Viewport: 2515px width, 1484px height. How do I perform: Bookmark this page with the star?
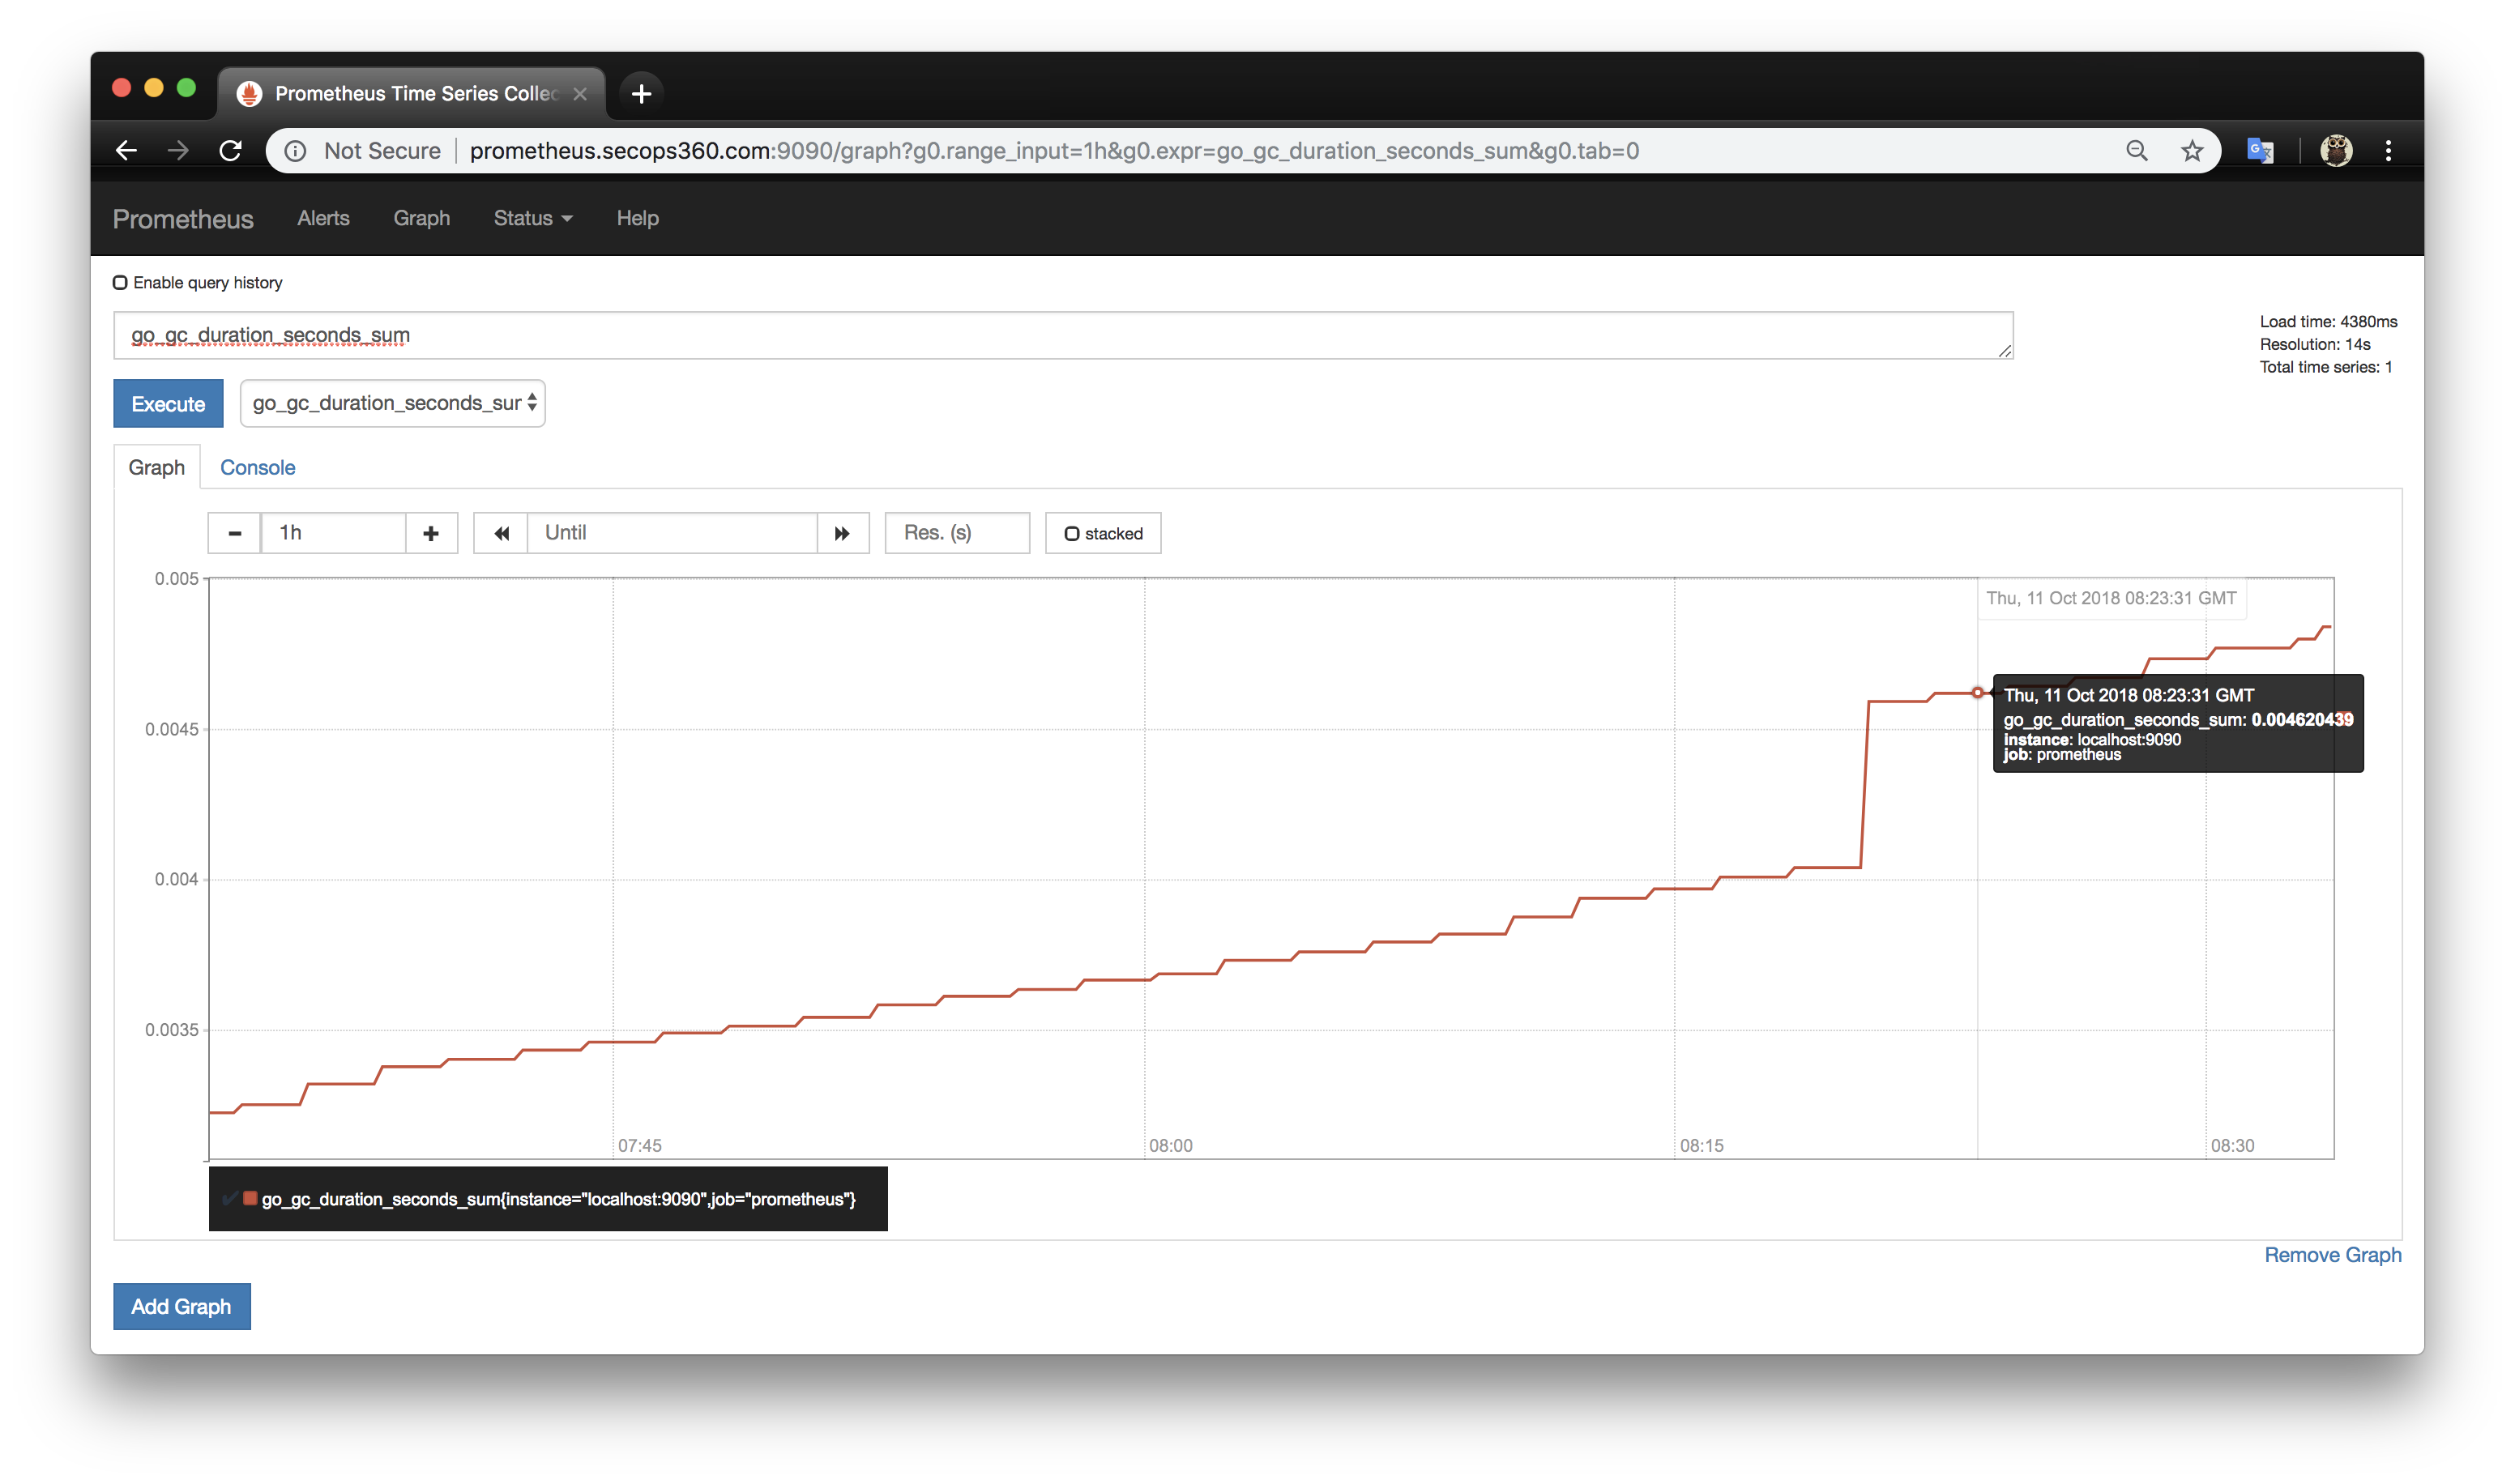2192,151
